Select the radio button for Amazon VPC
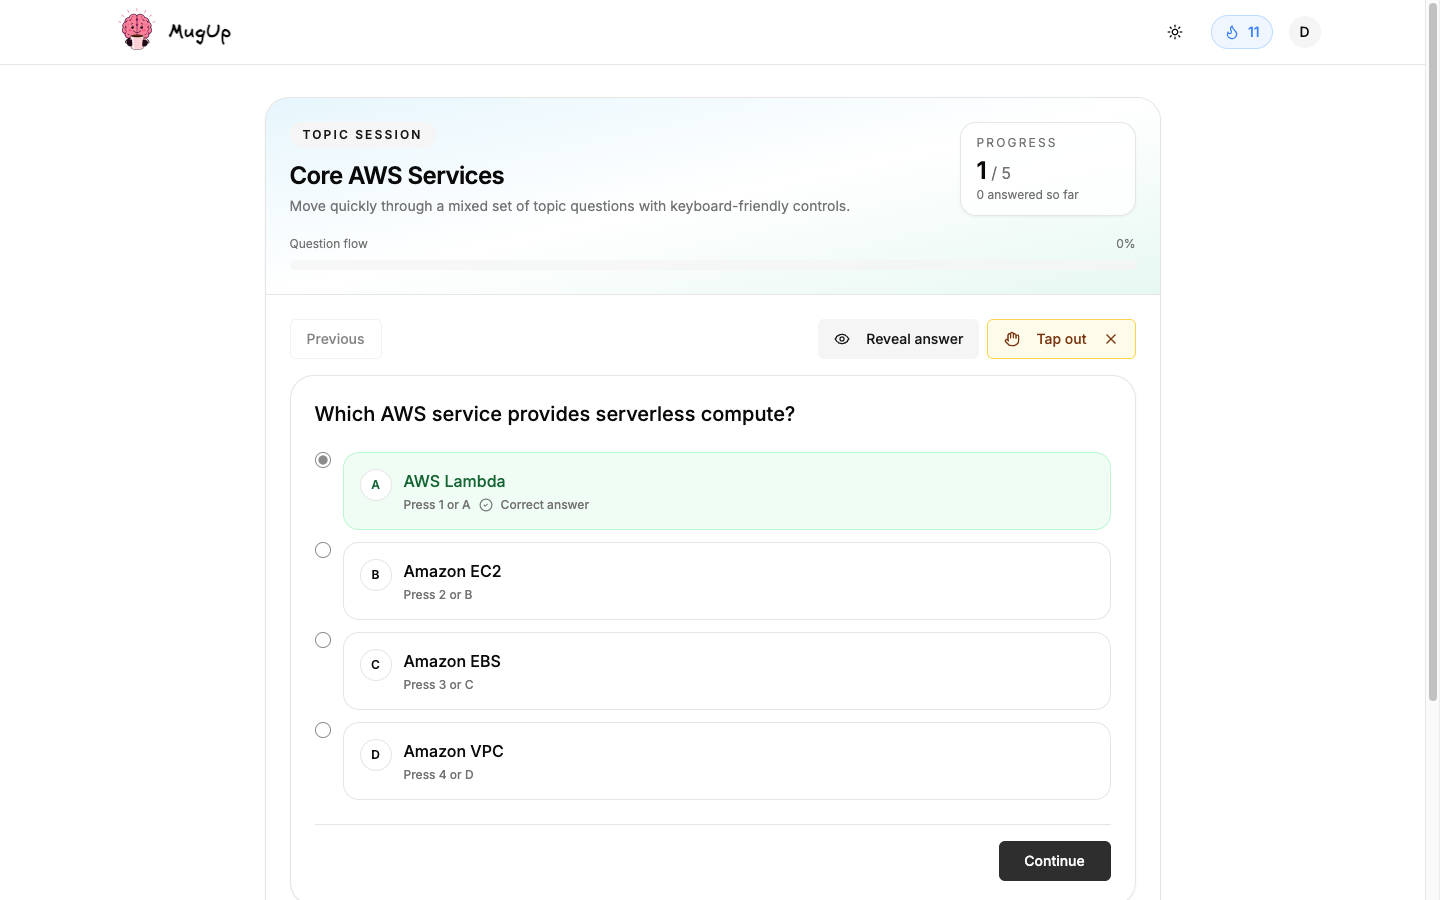 pyautogui.click(x=323, y=730)
